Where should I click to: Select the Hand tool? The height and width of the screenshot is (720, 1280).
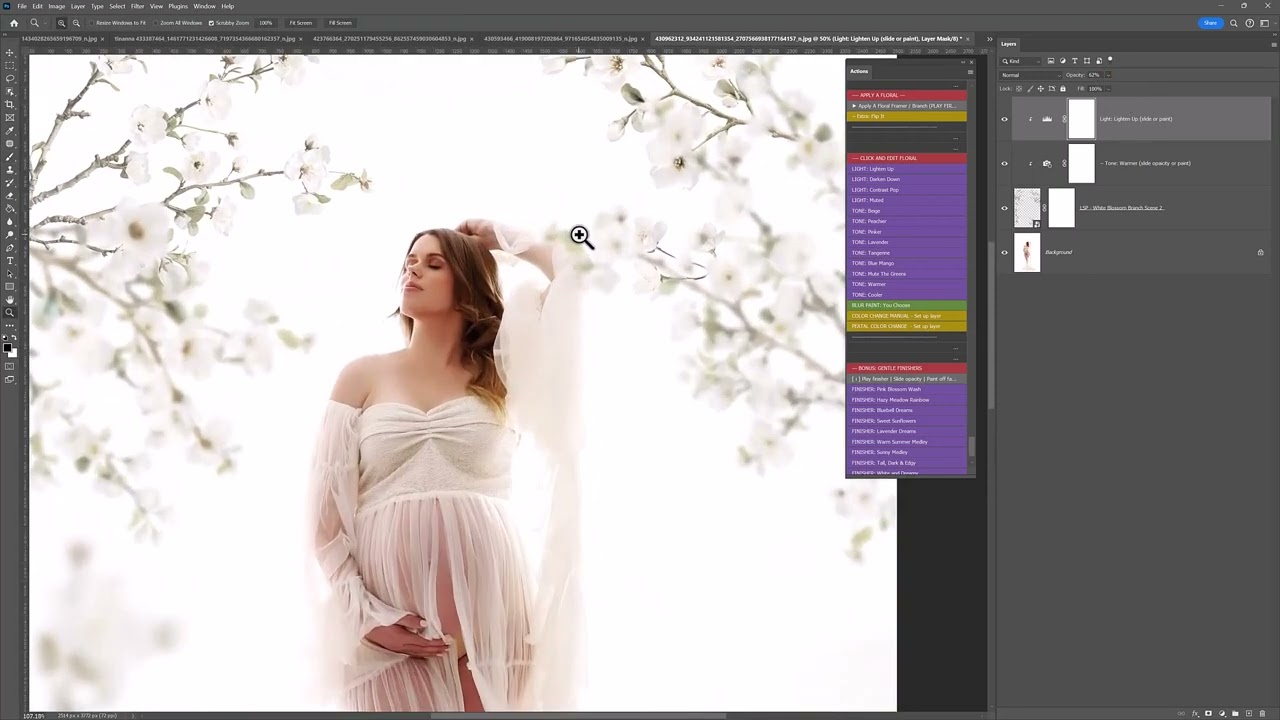click(10, 300)
